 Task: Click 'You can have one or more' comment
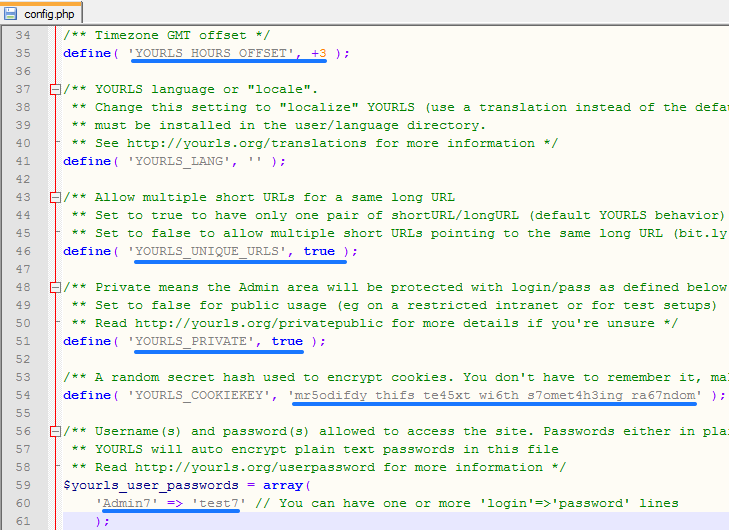click(467, 504)
